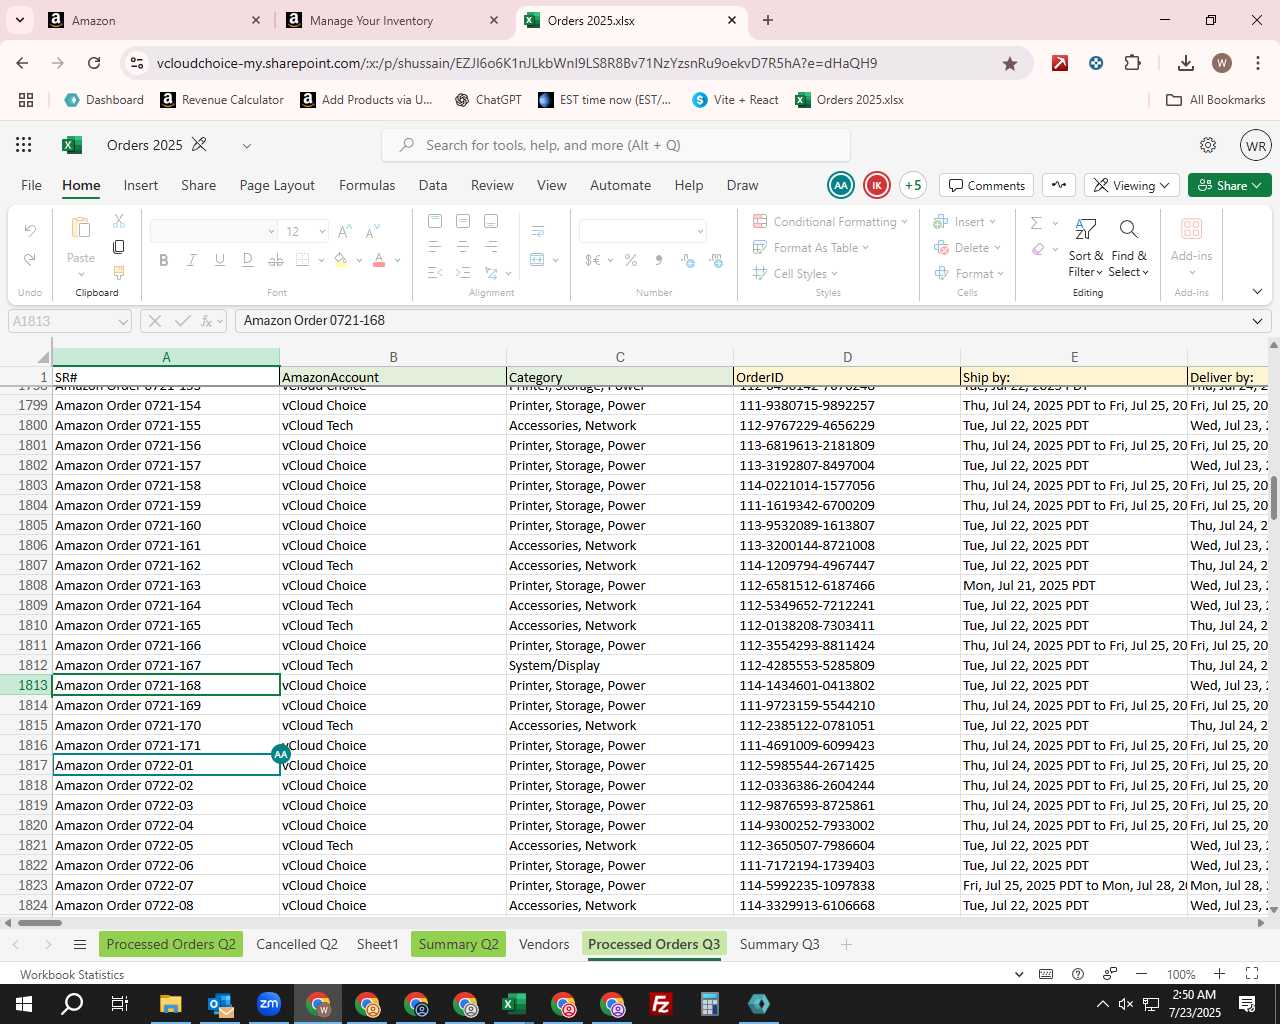Screen dimensions: 1280x1024
Task: Open the File menu
Action: pyautogui.click(x=32, y=185)
